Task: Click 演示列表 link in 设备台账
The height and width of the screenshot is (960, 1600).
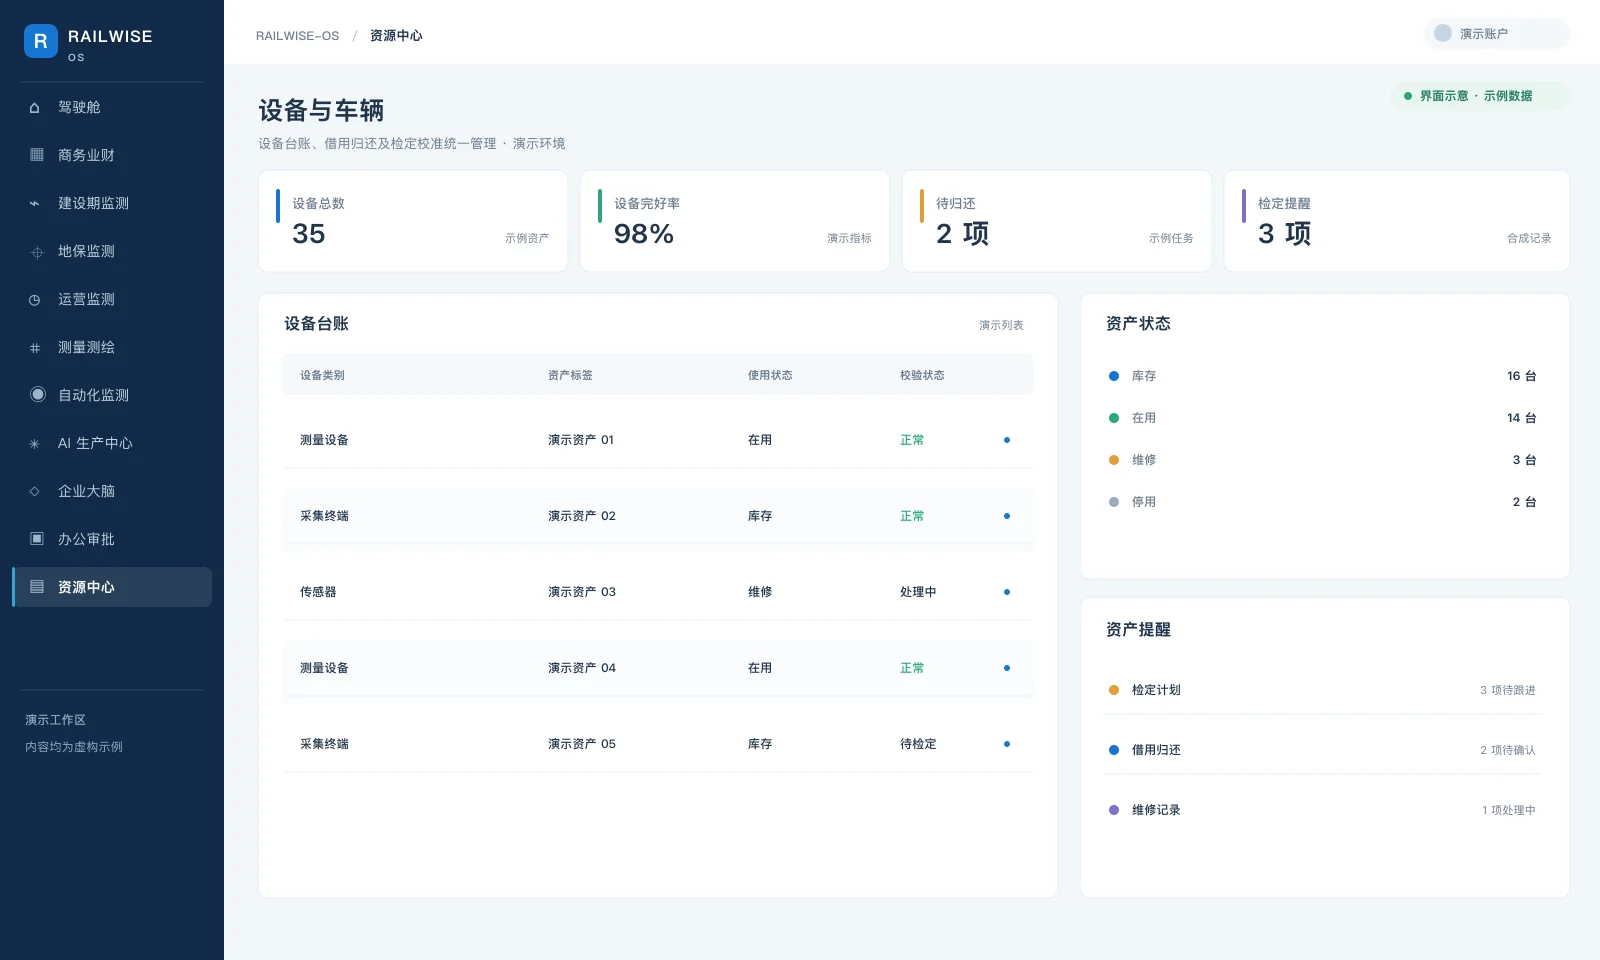Action: [x=1001, y=325]
